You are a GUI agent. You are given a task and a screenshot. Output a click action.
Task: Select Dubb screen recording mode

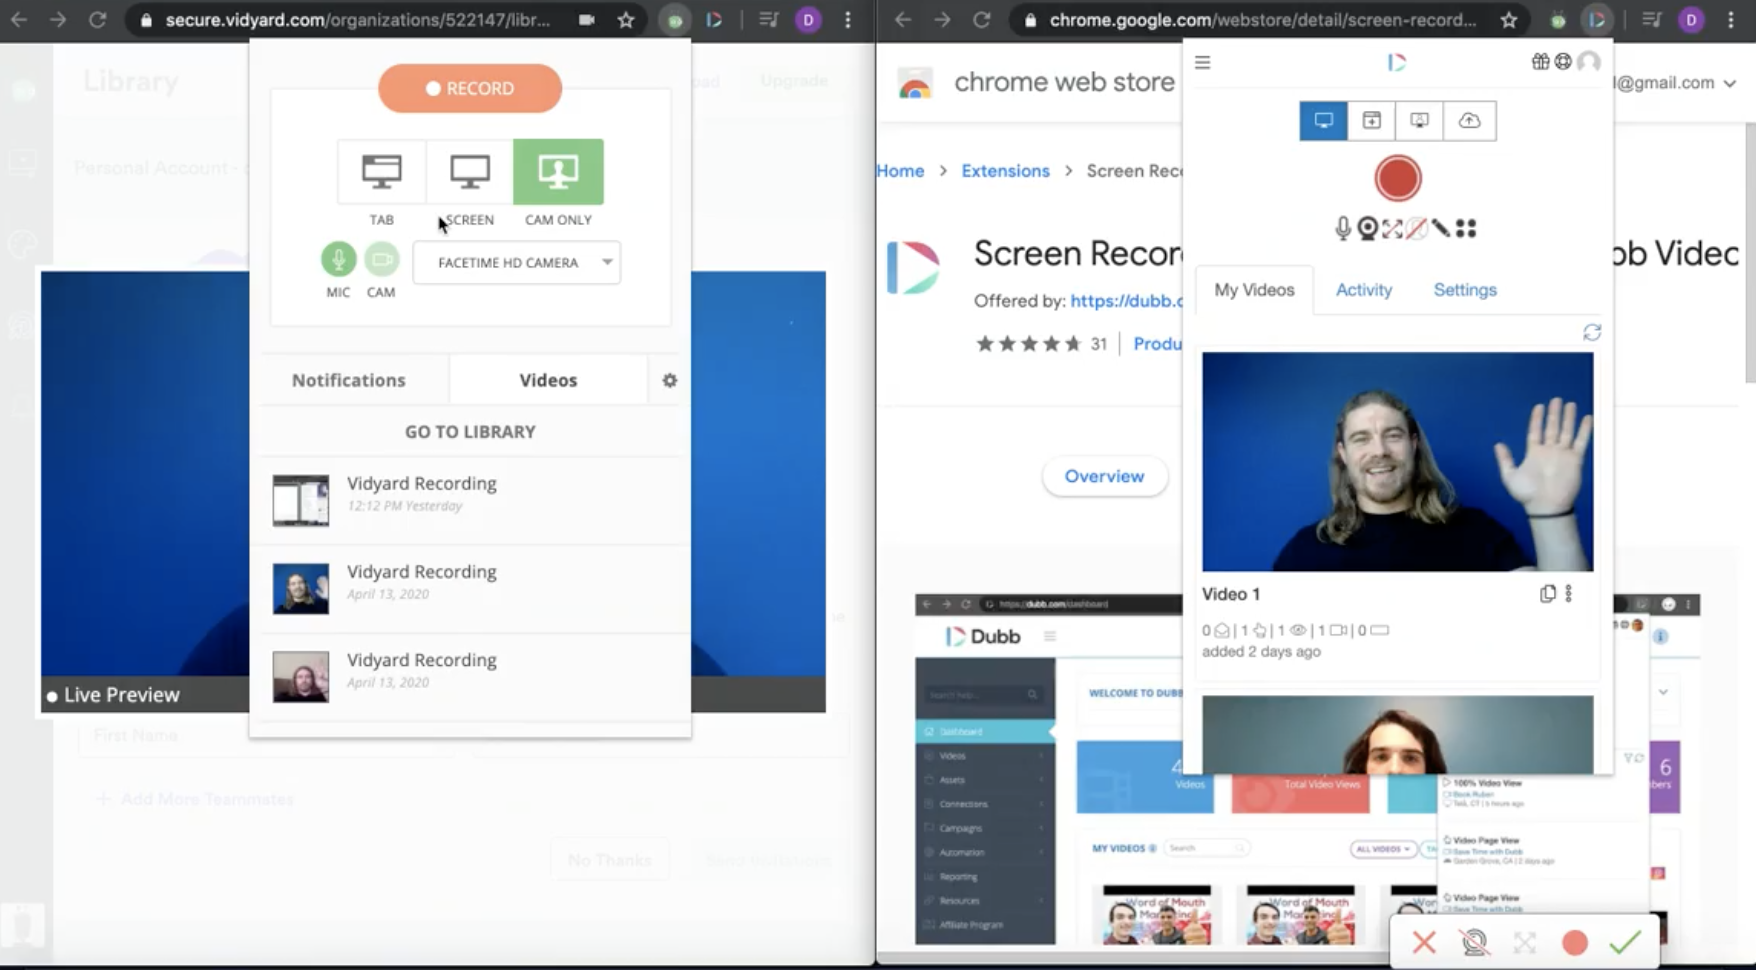pos(1323,121)
